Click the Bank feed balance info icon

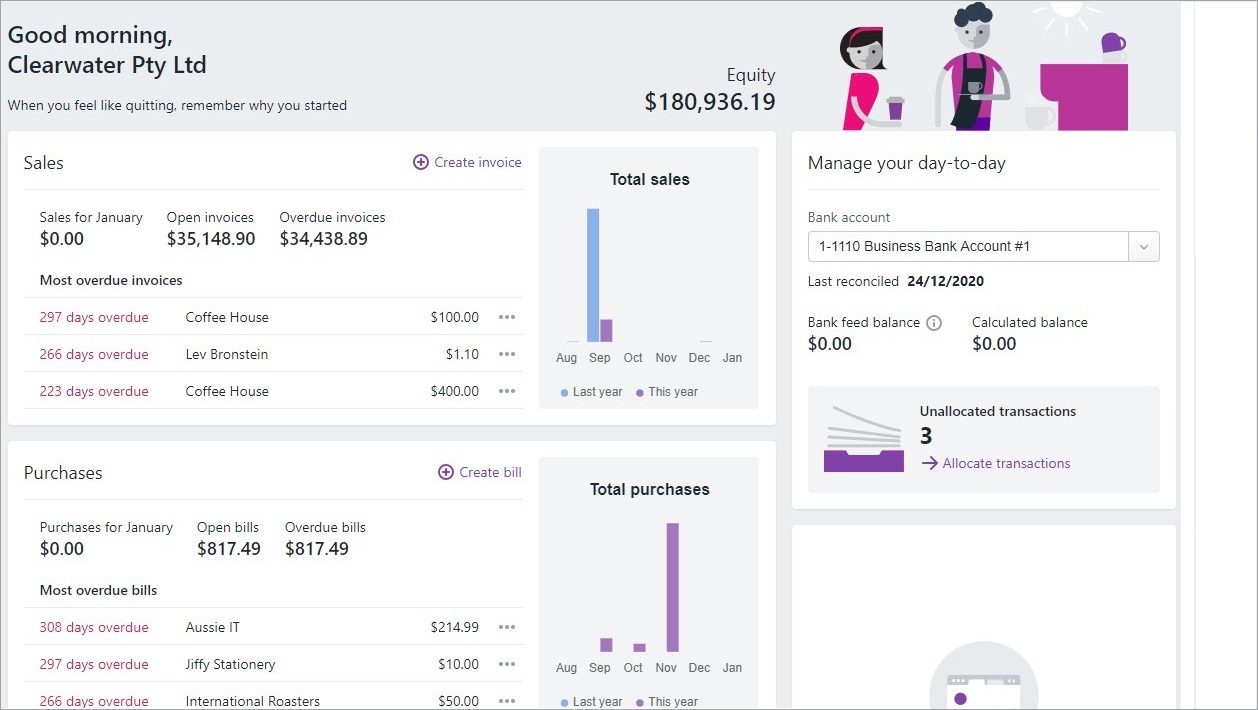(934, 323)
